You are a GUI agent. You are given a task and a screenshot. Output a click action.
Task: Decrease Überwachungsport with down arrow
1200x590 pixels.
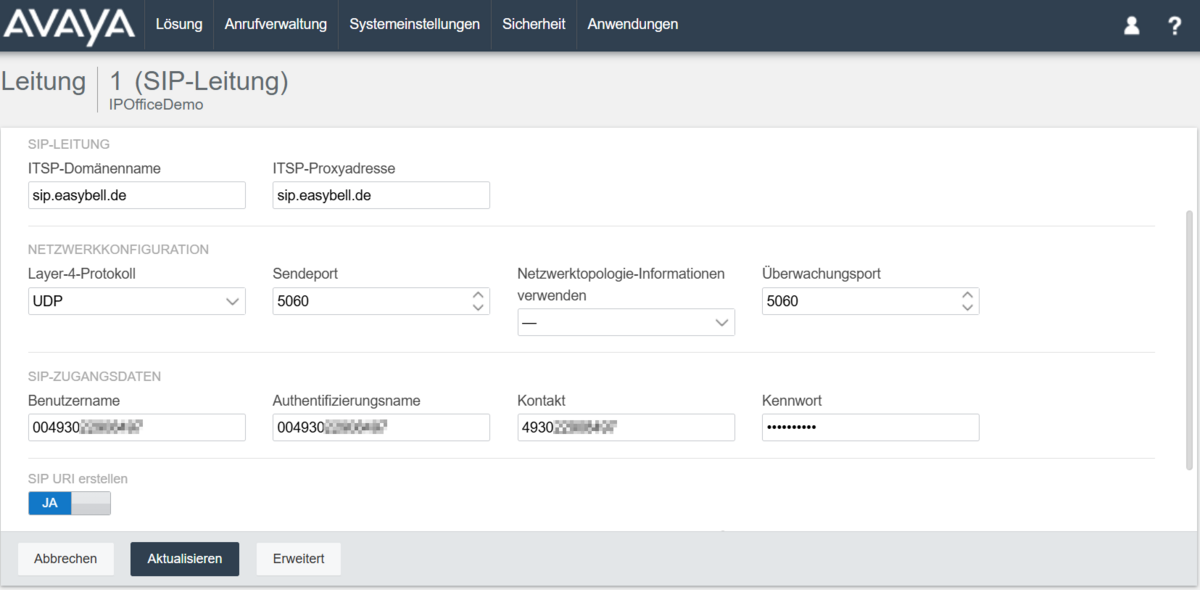coord(967,308)
